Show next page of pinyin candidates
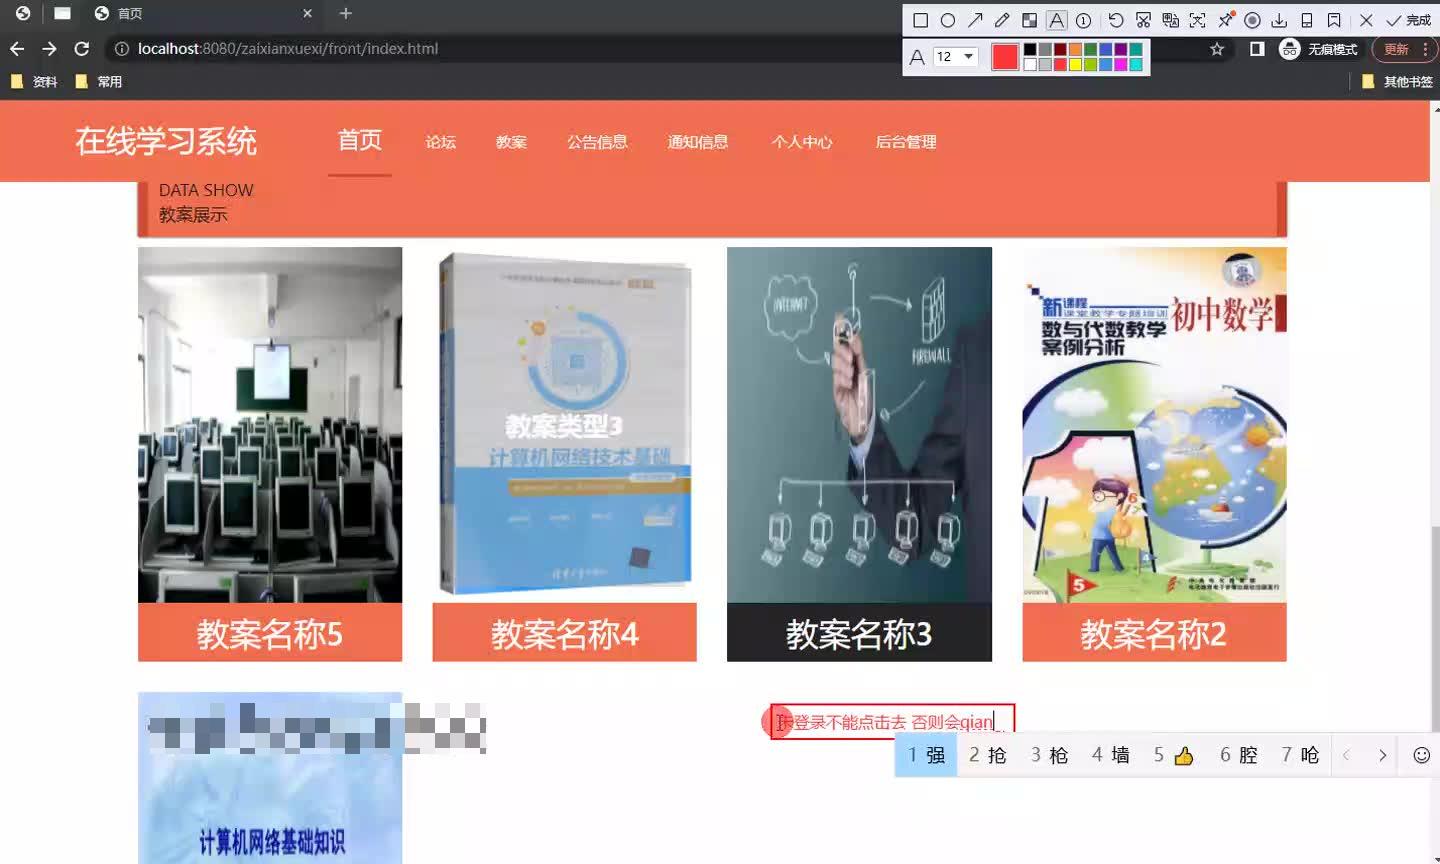The width and height of the screenshot is (1440, 864). click(x=1383, y=755)
